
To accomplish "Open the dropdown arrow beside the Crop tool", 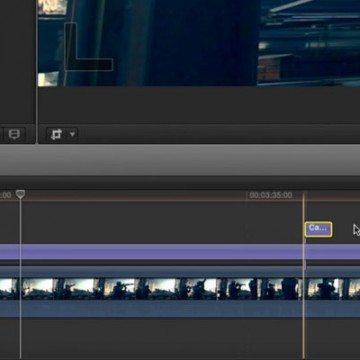I will 72,134.
